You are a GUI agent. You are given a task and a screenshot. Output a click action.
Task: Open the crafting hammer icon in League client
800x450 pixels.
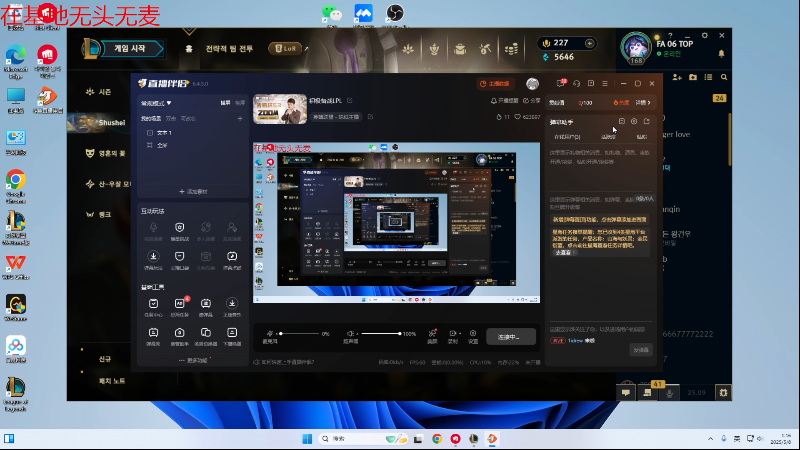pos(485,49)
